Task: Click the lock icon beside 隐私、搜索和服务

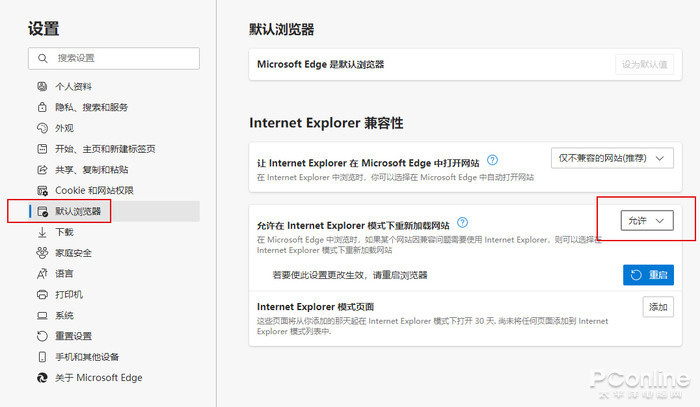Action: click(42, 107)
